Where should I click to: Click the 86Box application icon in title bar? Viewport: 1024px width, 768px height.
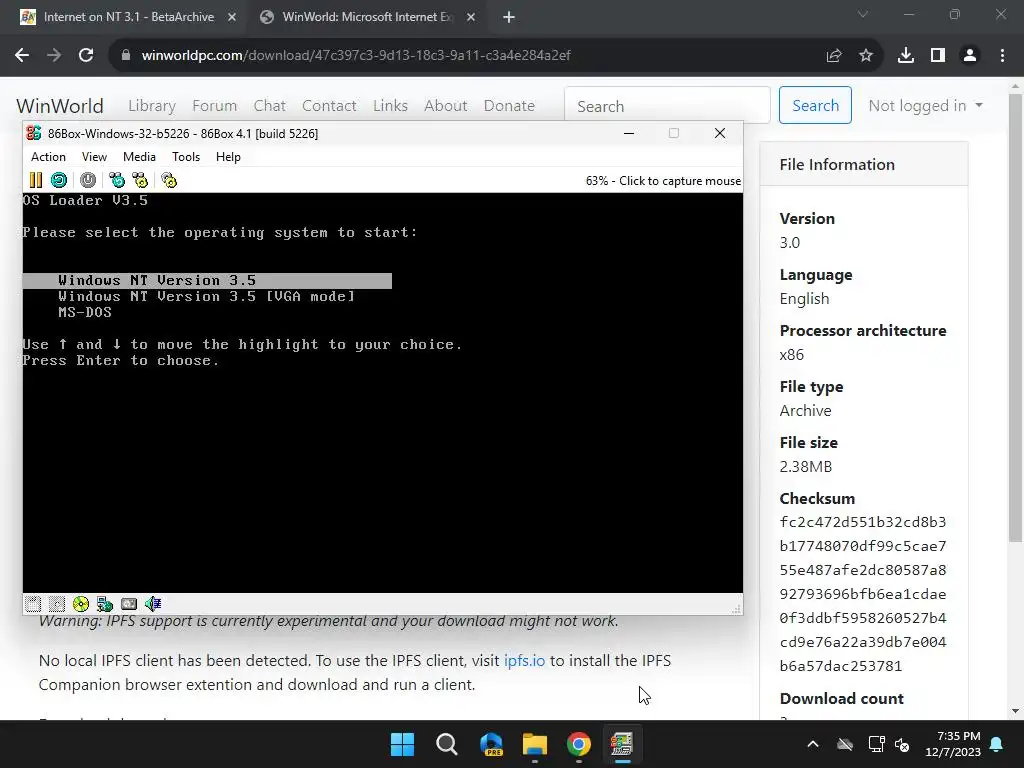coord(34,133)
